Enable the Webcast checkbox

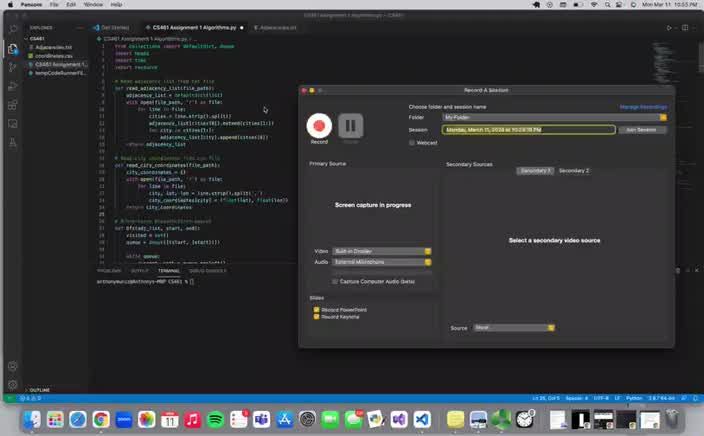pyautogui.click(x=412, y=142)
